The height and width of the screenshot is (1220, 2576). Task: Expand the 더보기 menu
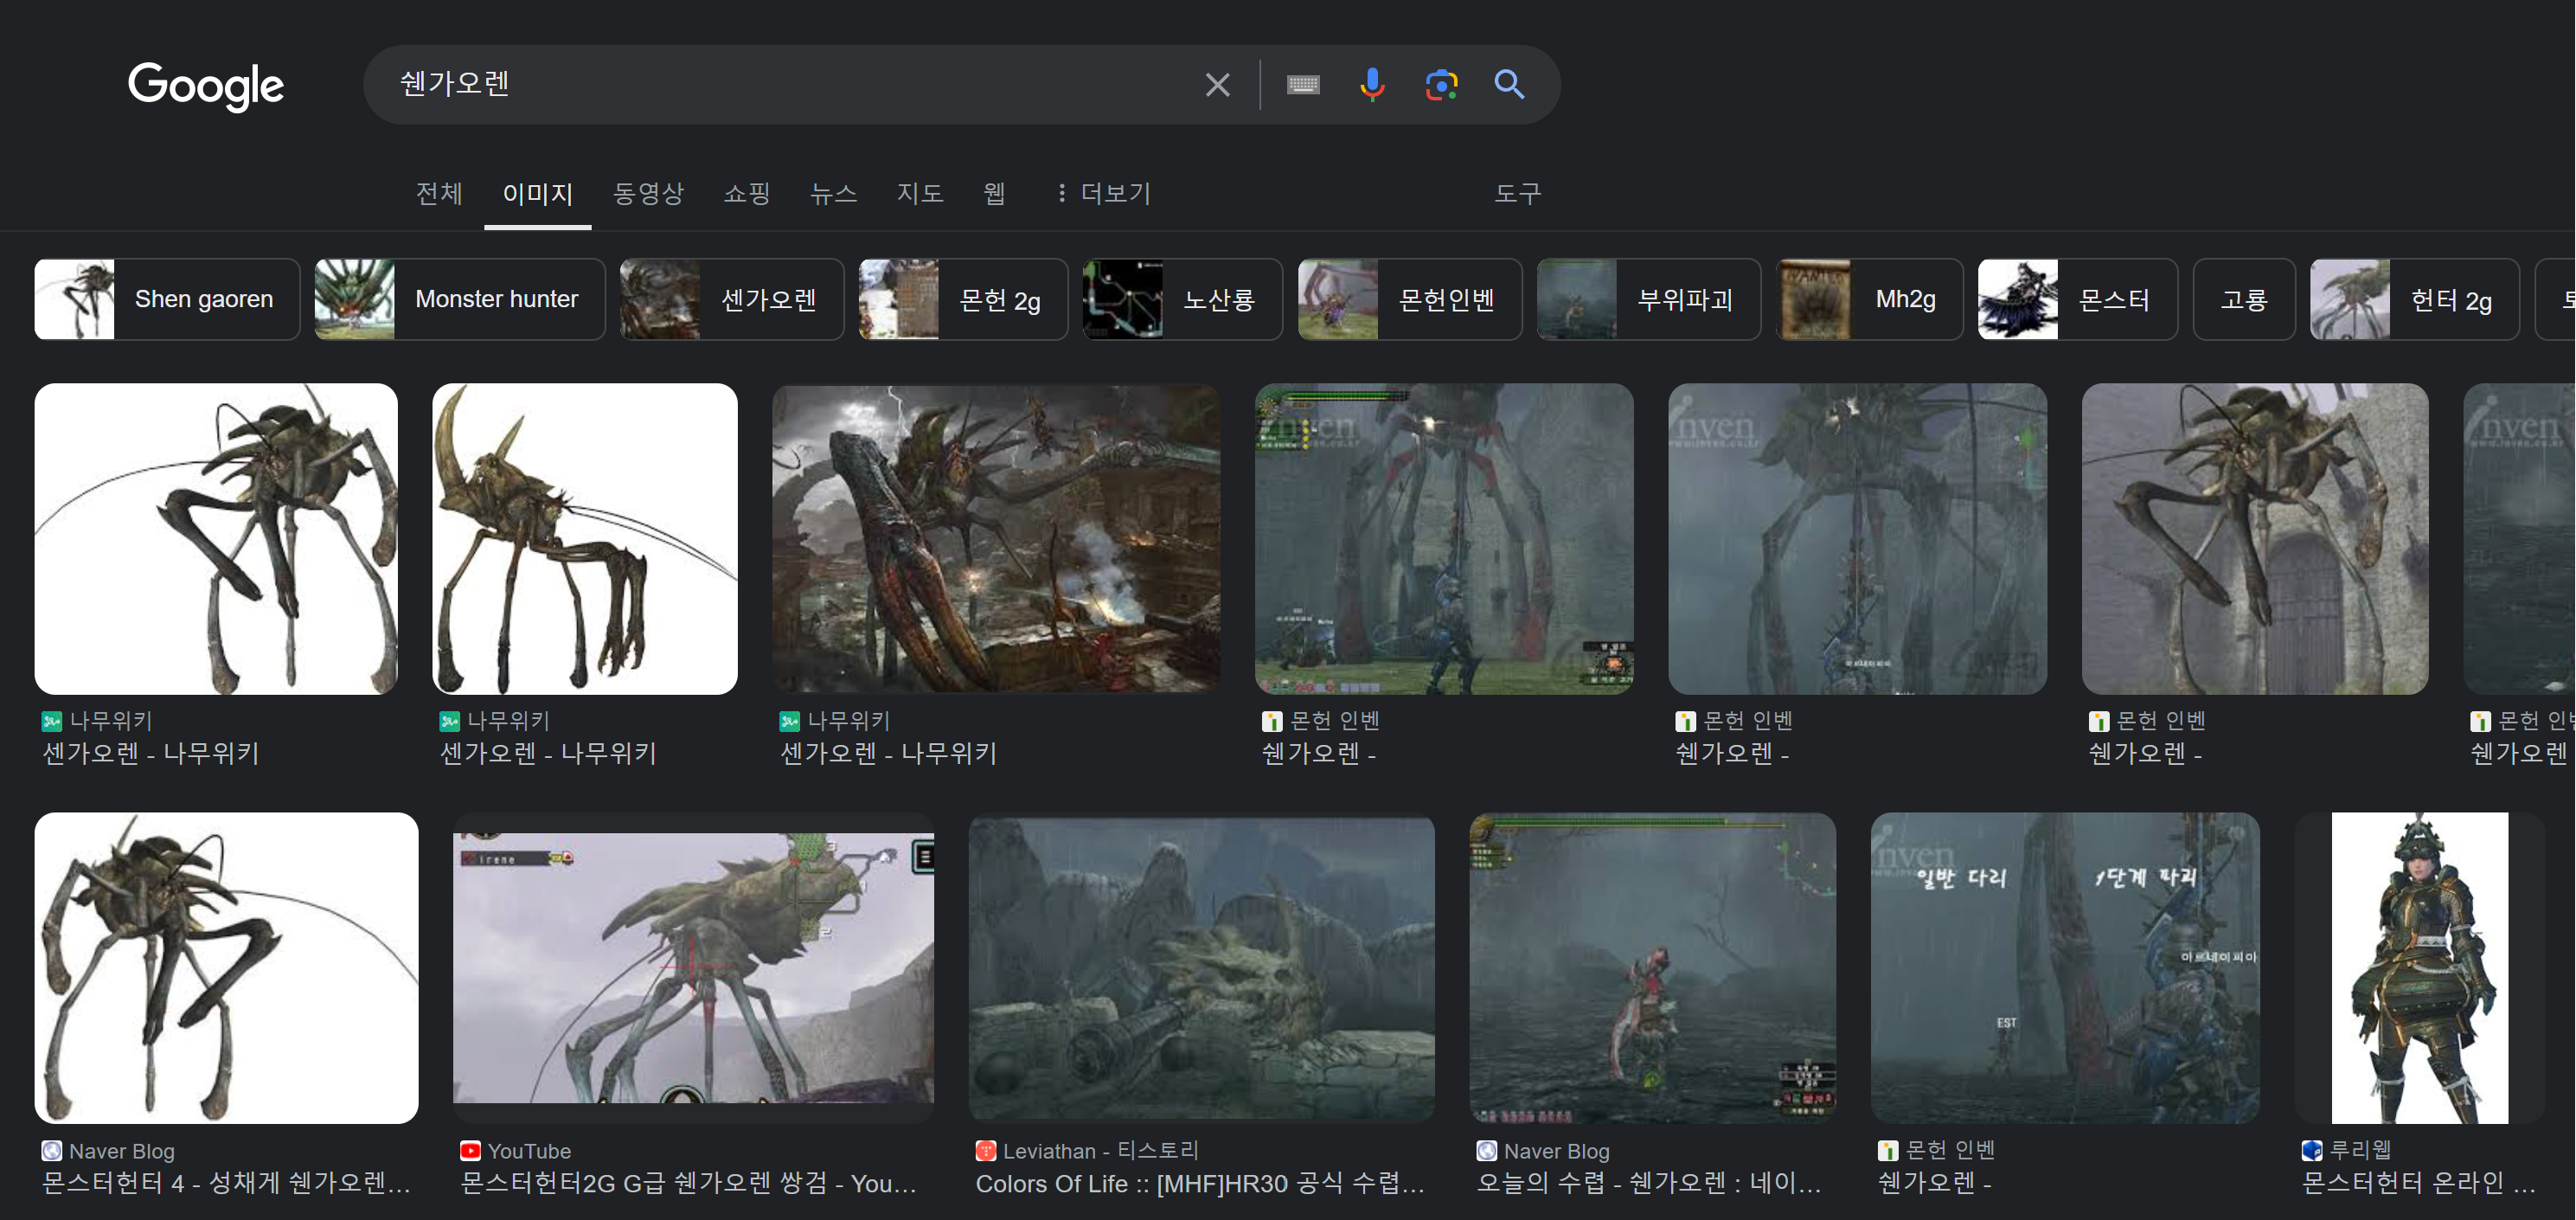click(x=1103, y=194)
